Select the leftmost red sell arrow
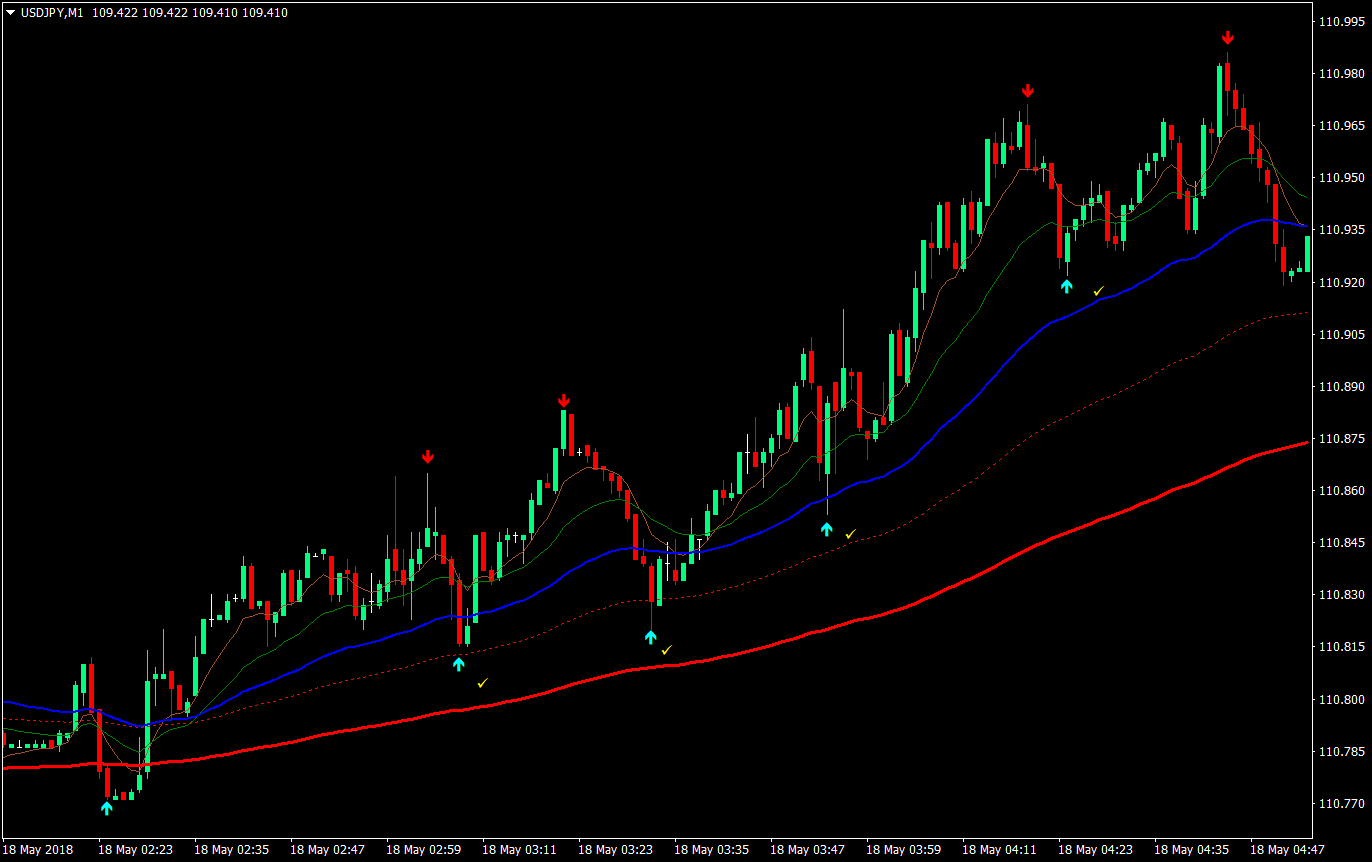 point(428,457)
